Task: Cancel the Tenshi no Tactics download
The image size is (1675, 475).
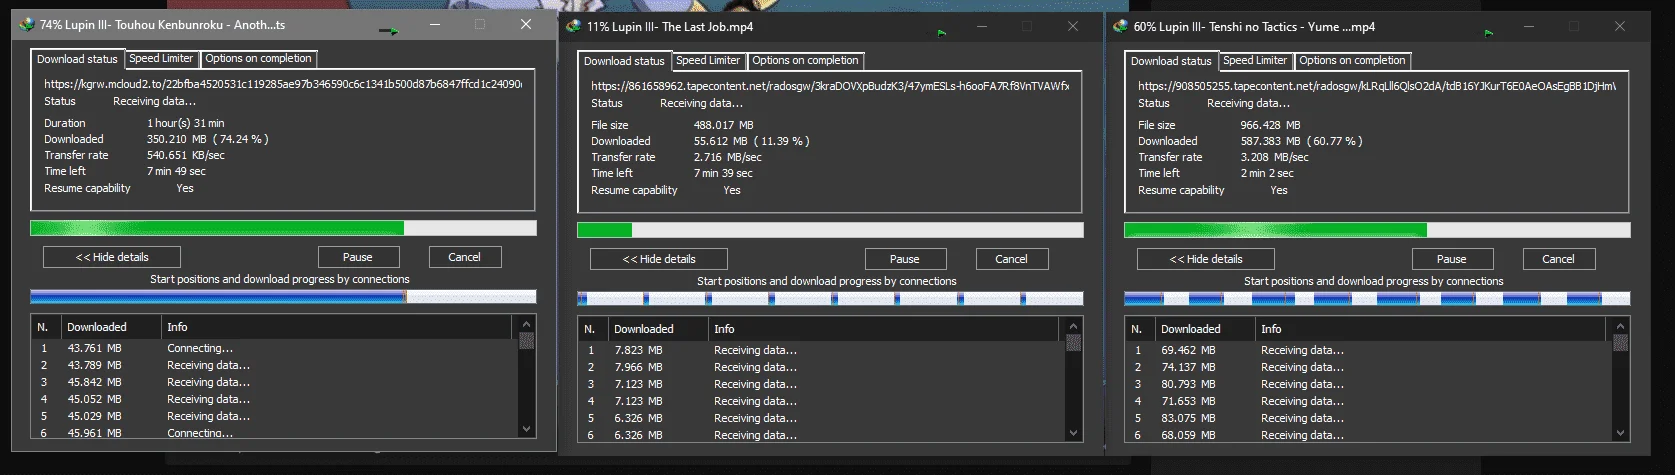Action: [x=1558, y=259]
